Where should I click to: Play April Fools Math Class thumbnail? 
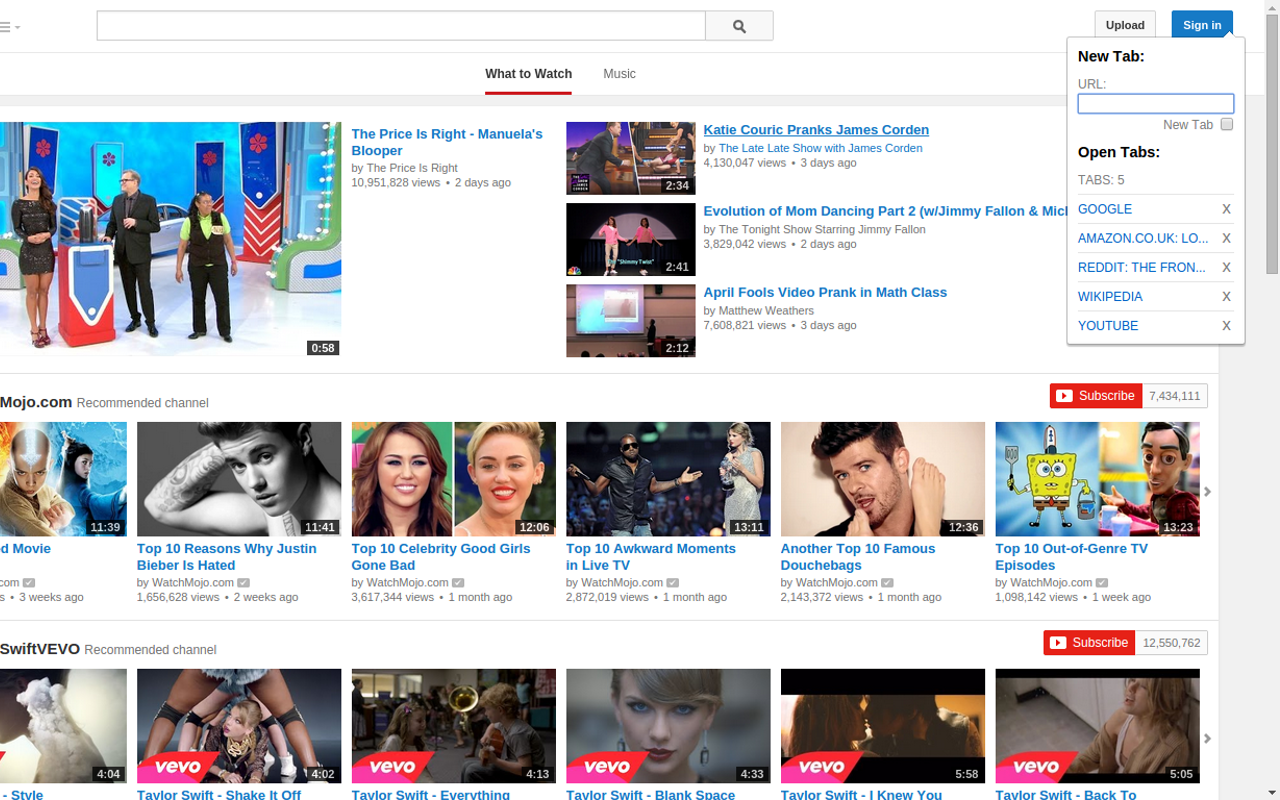[630, 320]
